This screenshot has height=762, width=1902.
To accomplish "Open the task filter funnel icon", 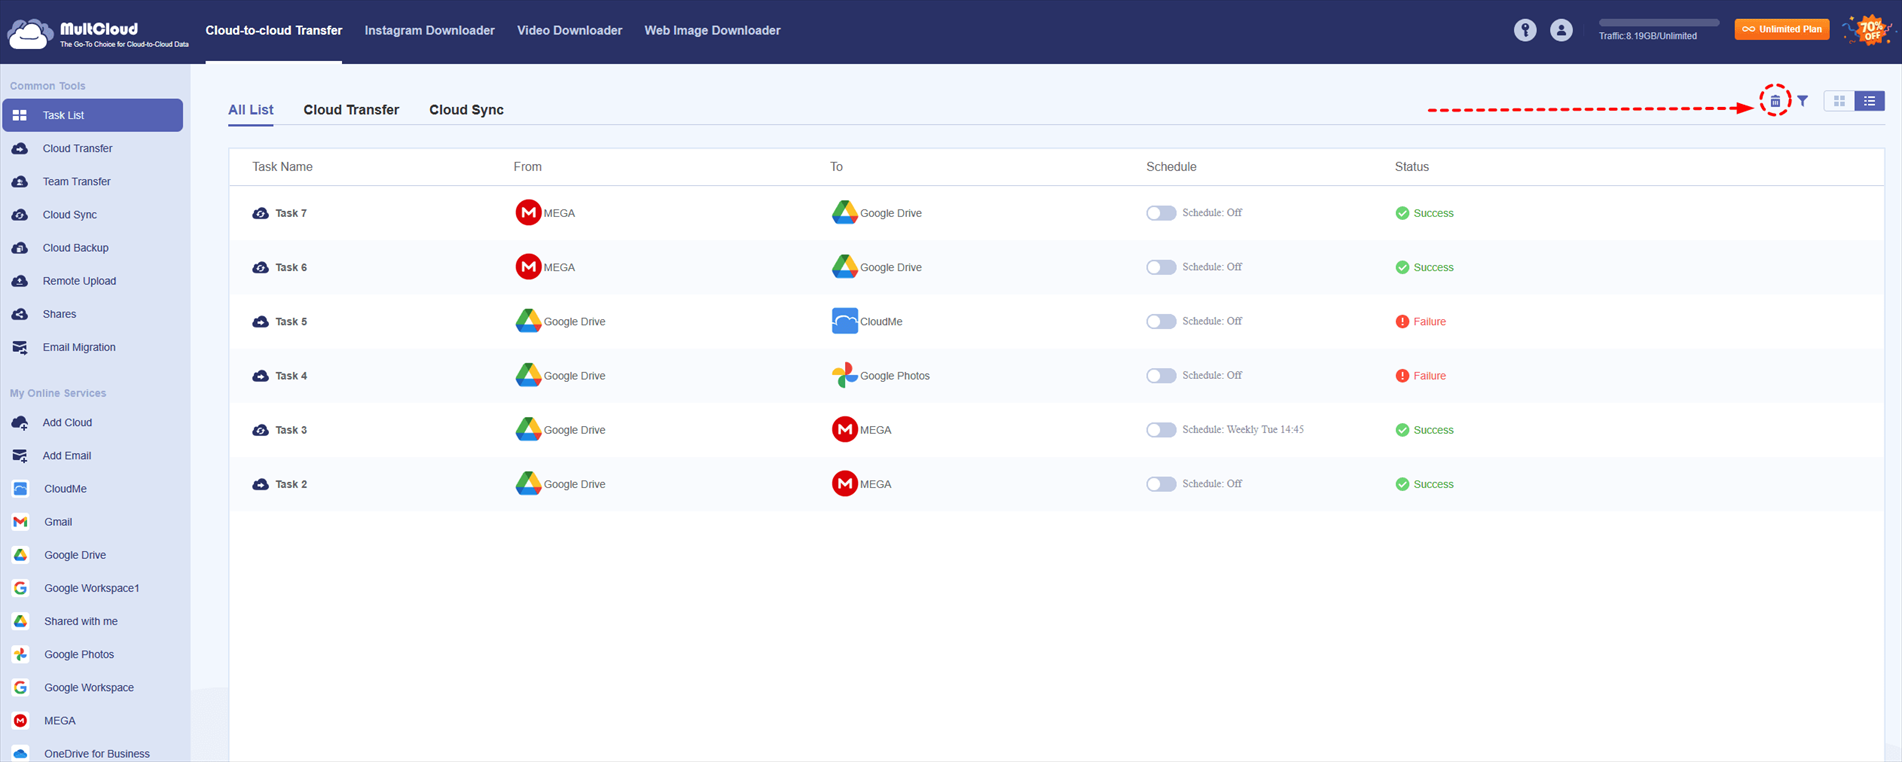I will pyautogui.click(x=1802, y=101).
